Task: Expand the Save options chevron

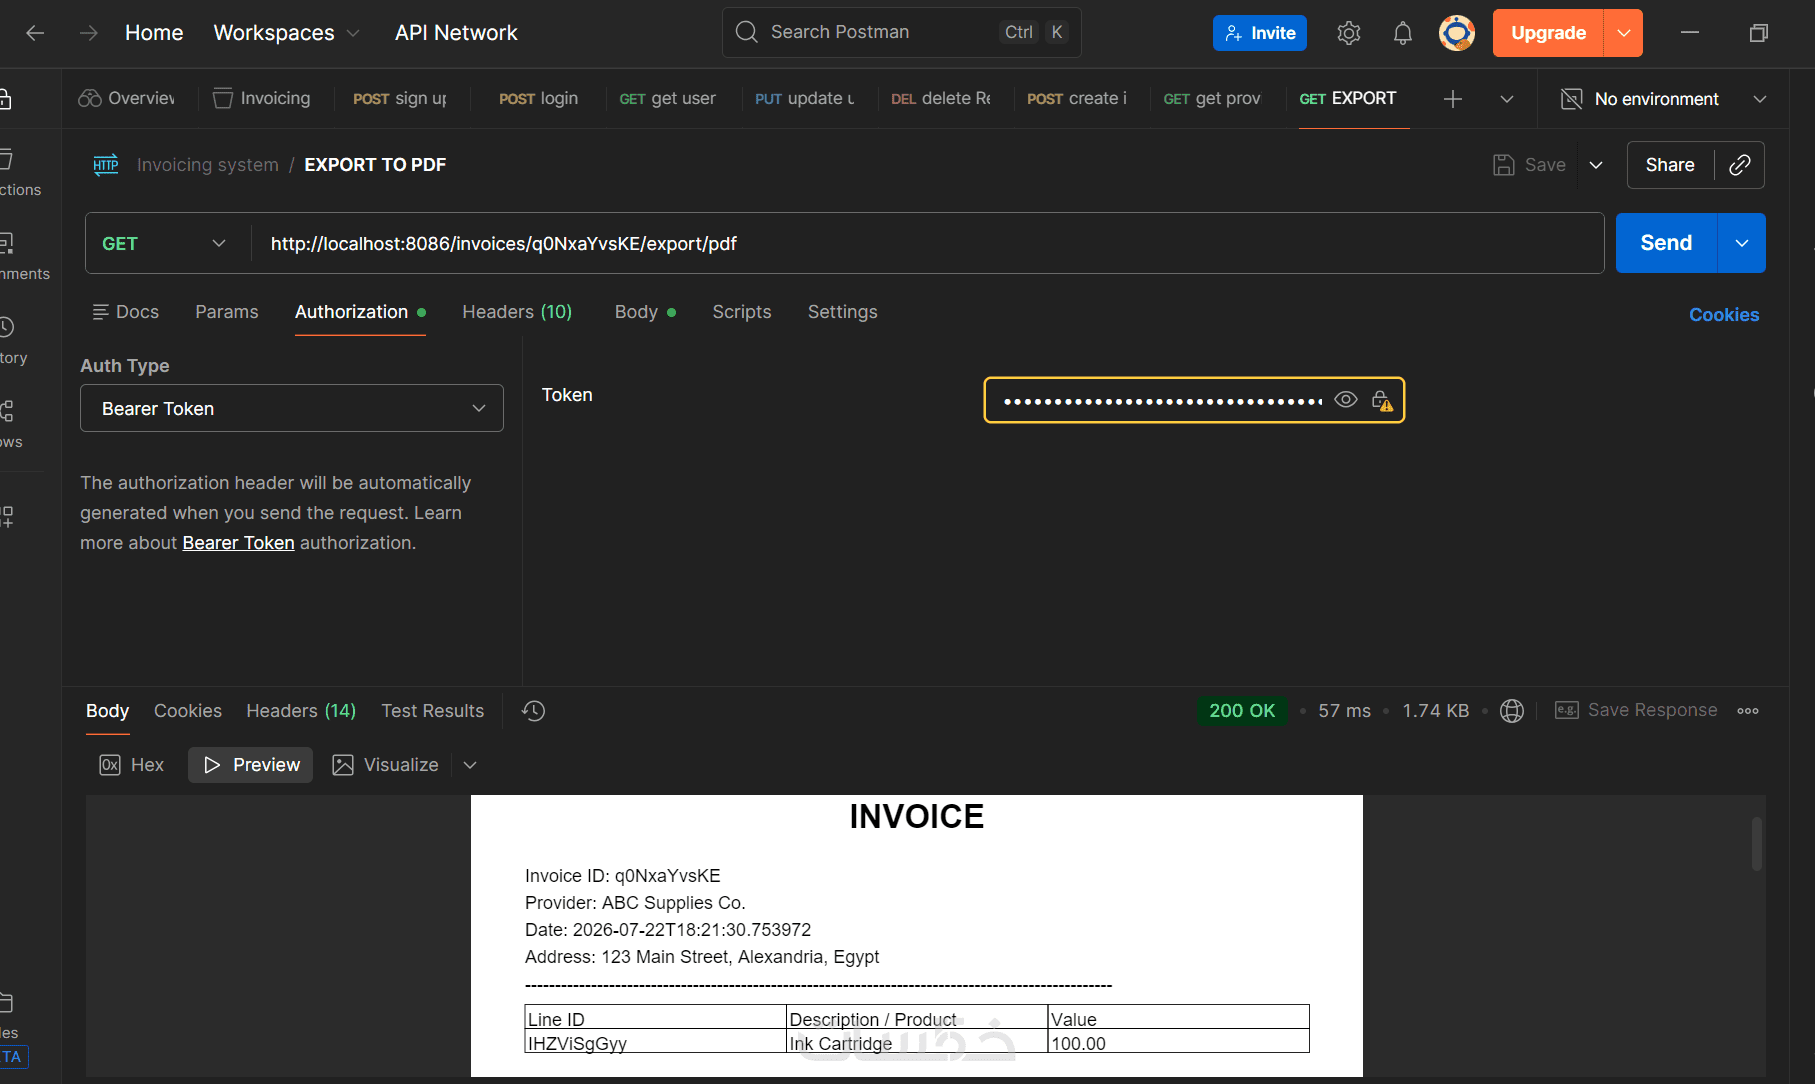Action: pyautogui.click(x=1596, y=165)
